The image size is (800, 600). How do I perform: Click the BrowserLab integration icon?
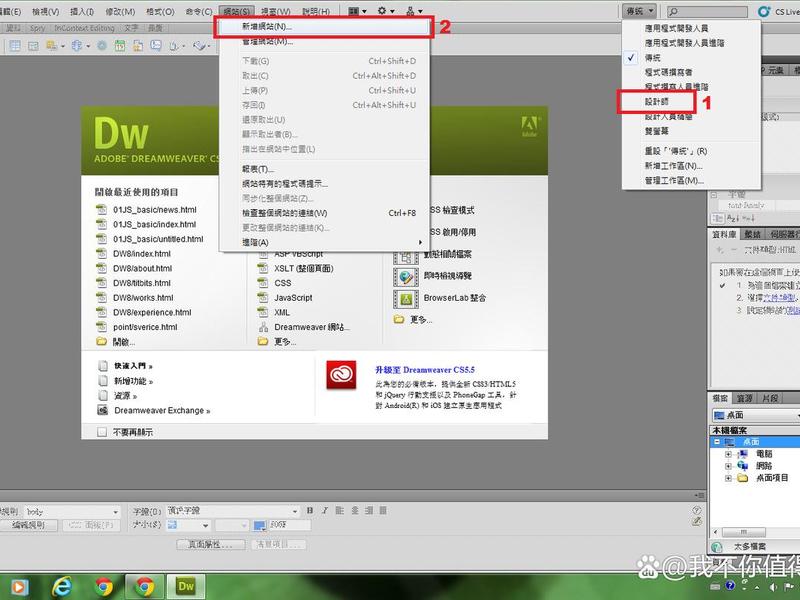pos(406,299)
